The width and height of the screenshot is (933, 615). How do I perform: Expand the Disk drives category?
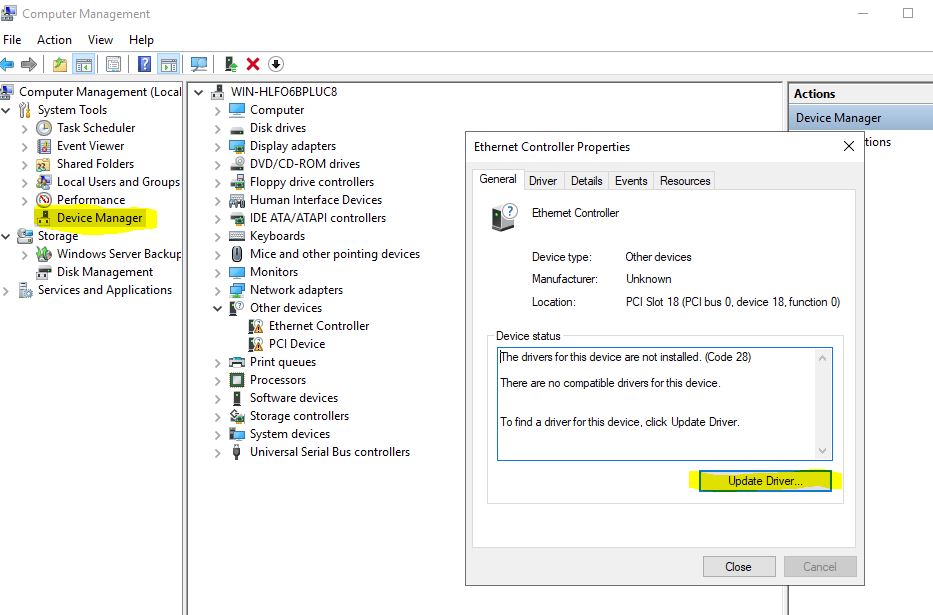[x=218, y=128]
